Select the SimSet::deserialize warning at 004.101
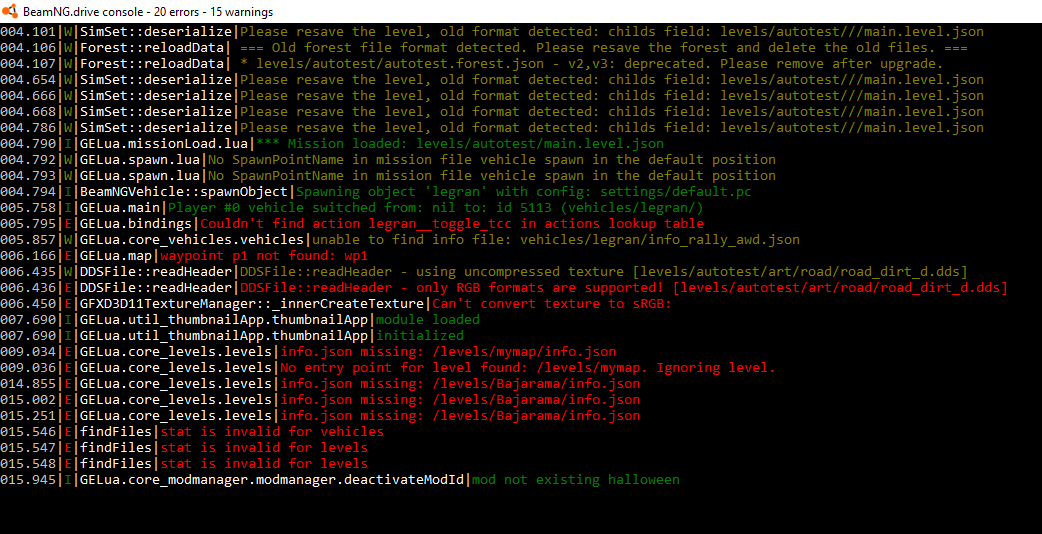Screen dimensions: 1042x534 492,32
